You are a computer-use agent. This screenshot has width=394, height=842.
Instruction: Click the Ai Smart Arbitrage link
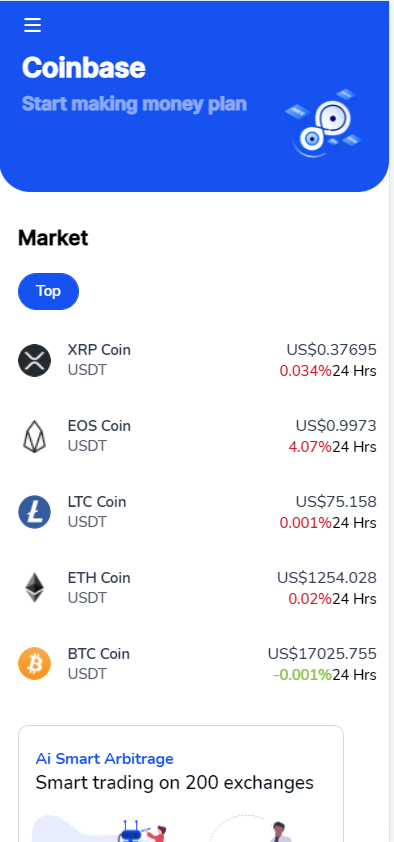coord(105,759)
